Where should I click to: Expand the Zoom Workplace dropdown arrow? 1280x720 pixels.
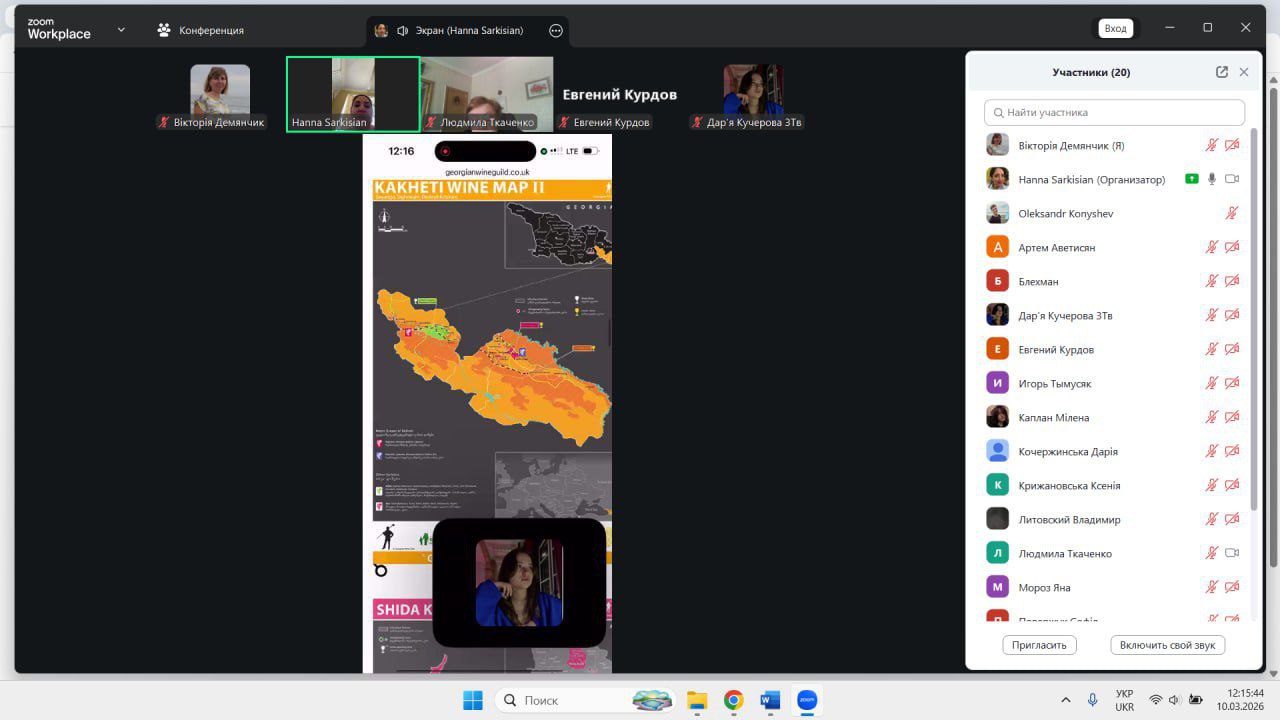click(x=121, y=30)
